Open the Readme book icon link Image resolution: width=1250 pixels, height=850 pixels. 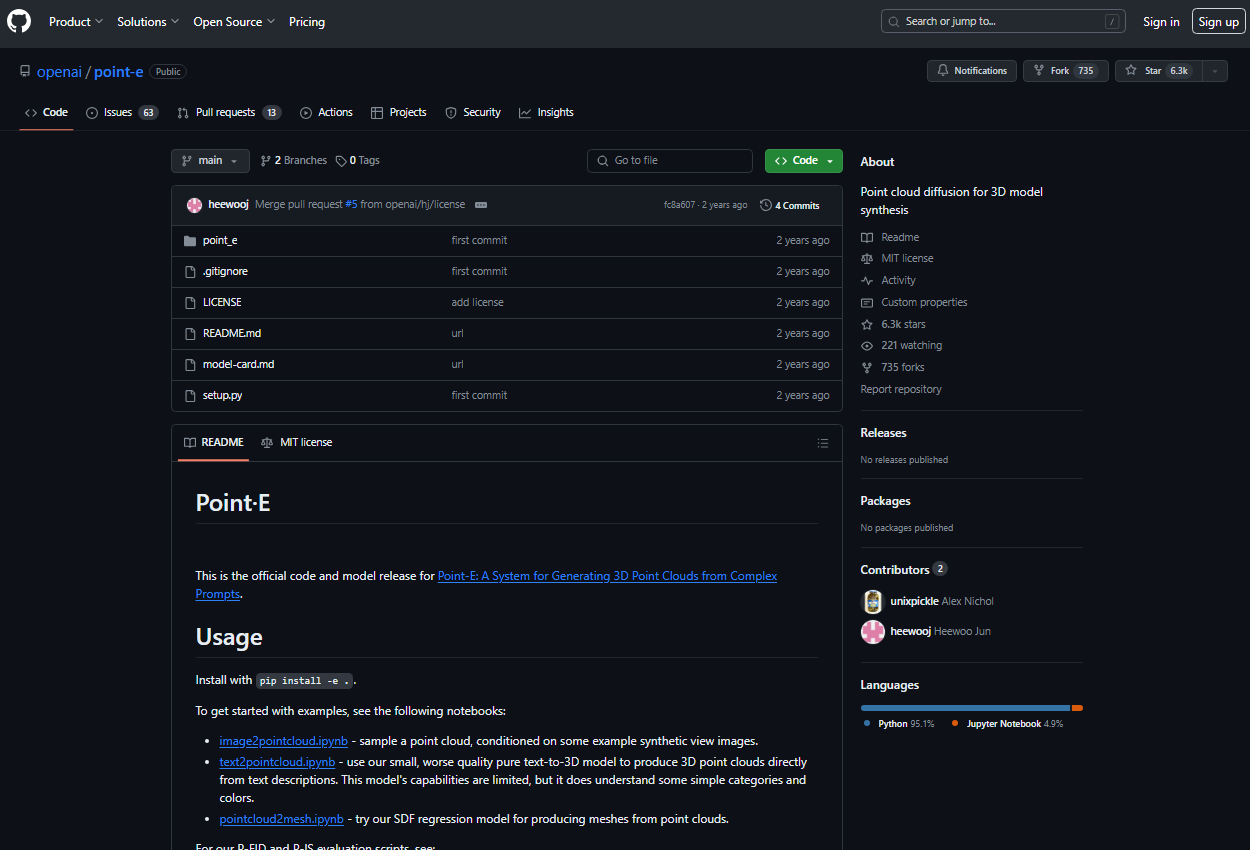867,237
